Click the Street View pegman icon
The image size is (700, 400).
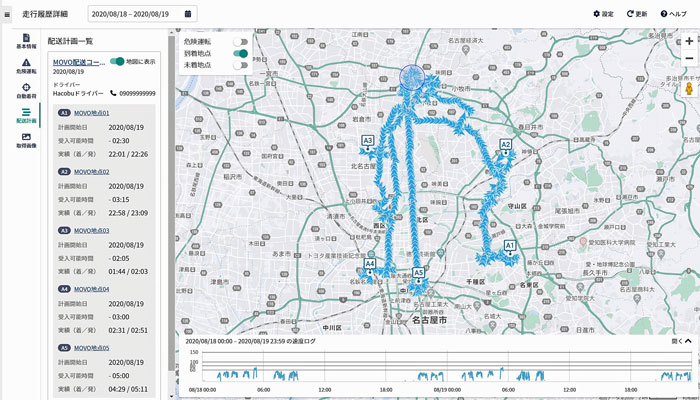coord(690,89)
